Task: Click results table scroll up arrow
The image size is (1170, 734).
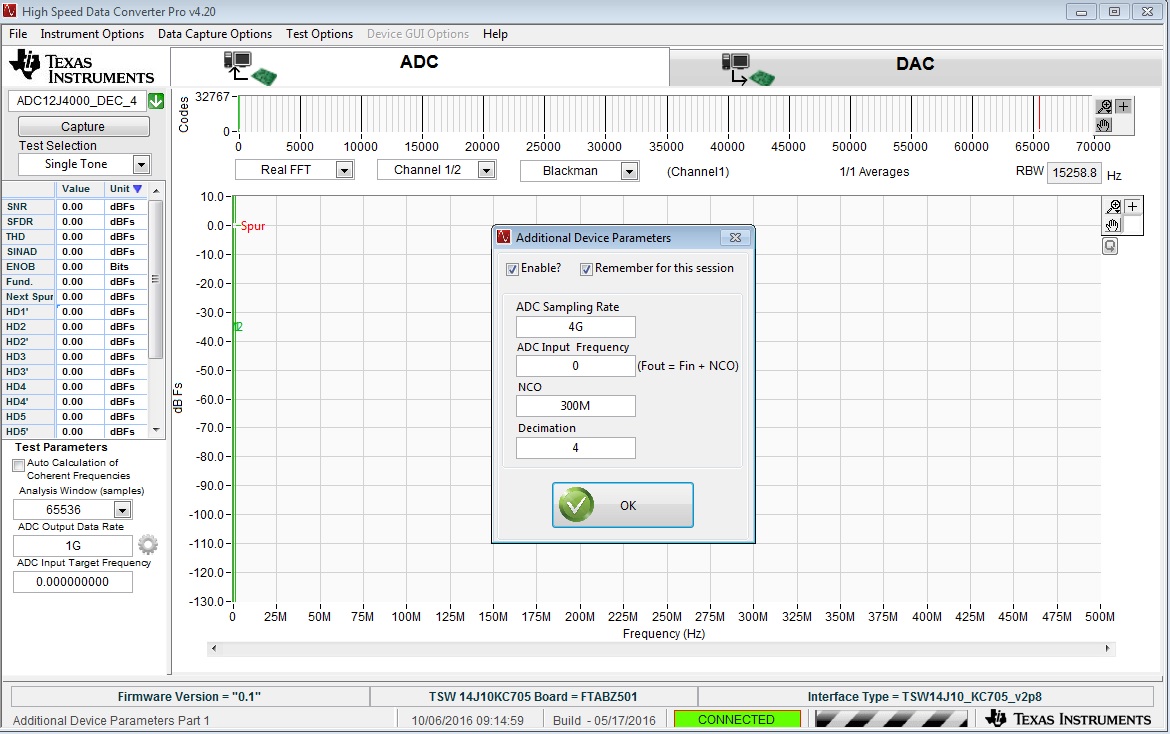Action: pyautogui.click(x=155, y=190)
